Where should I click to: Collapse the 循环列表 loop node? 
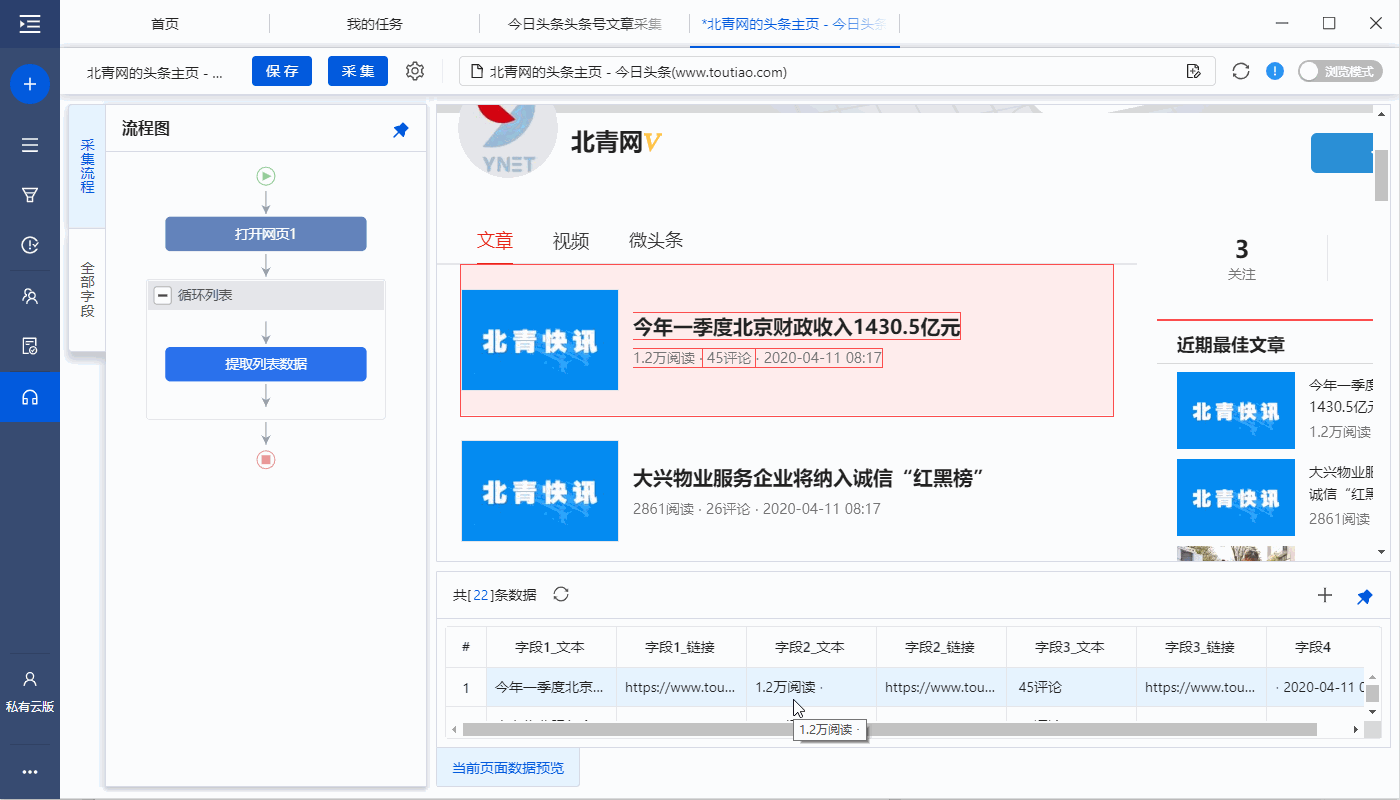(x=162, y=296)
